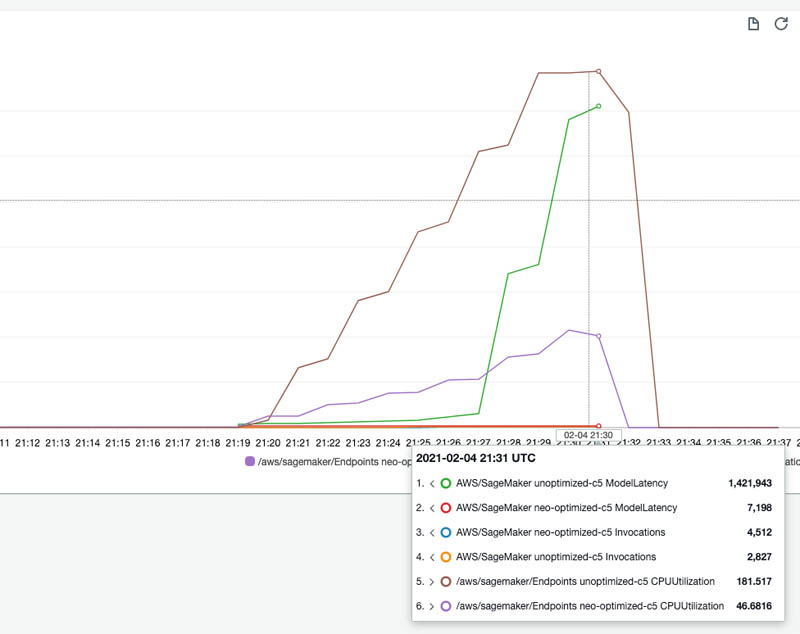The image size is (800, 634).
Task: Click the 21:20 x-axis label
Action: click(x=268, y=443)
